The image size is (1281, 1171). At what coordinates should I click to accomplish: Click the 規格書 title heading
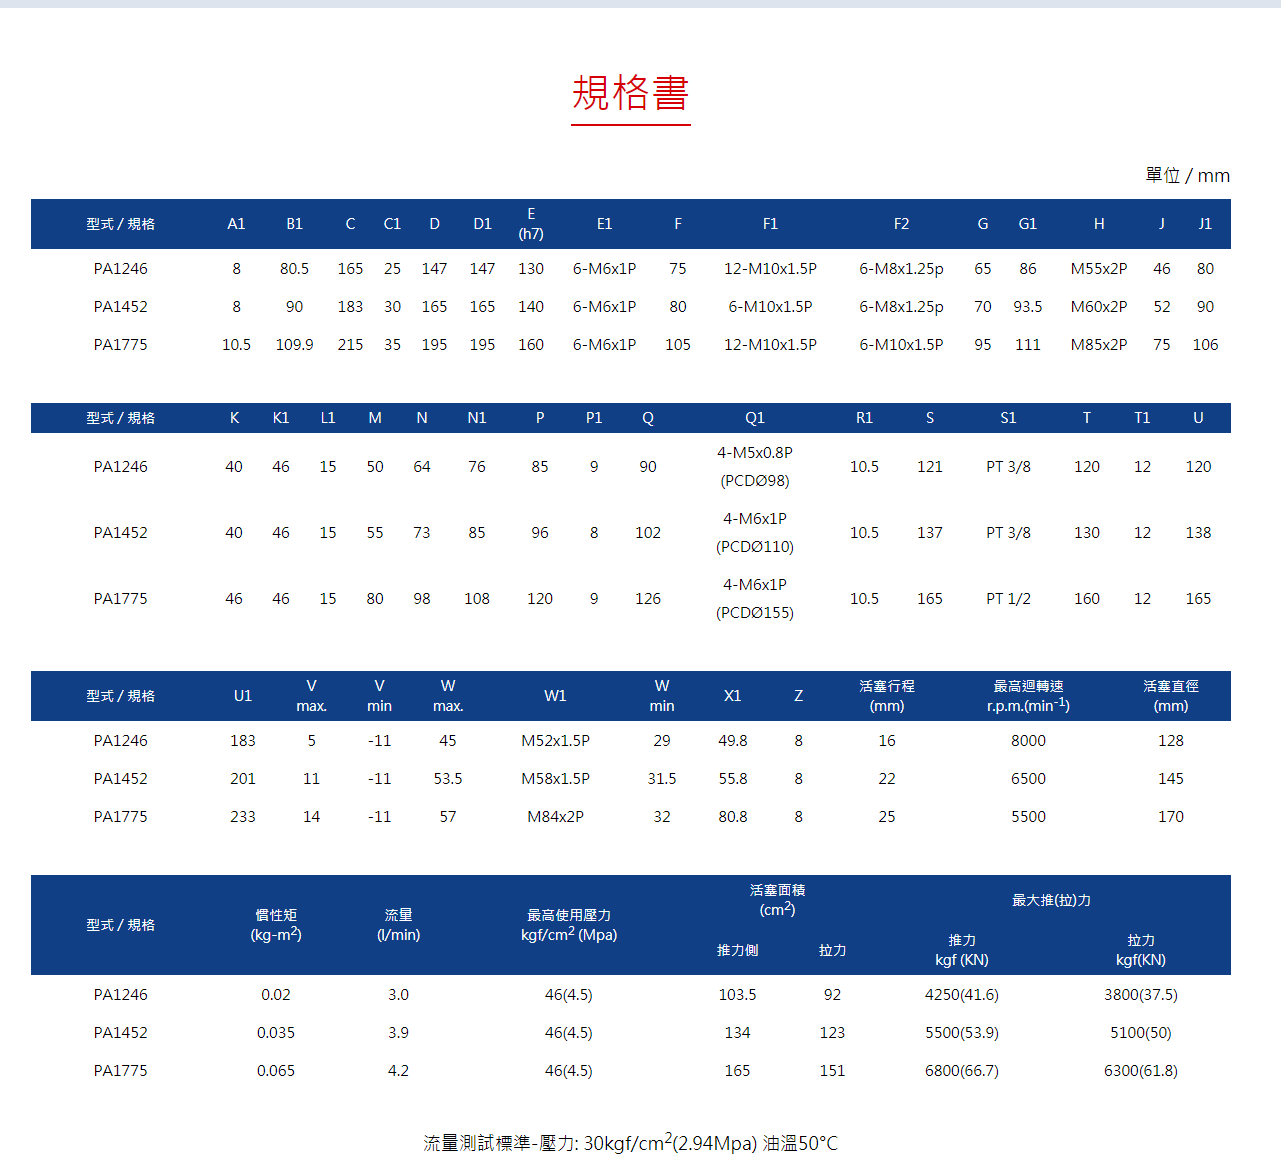click(630, 94)
